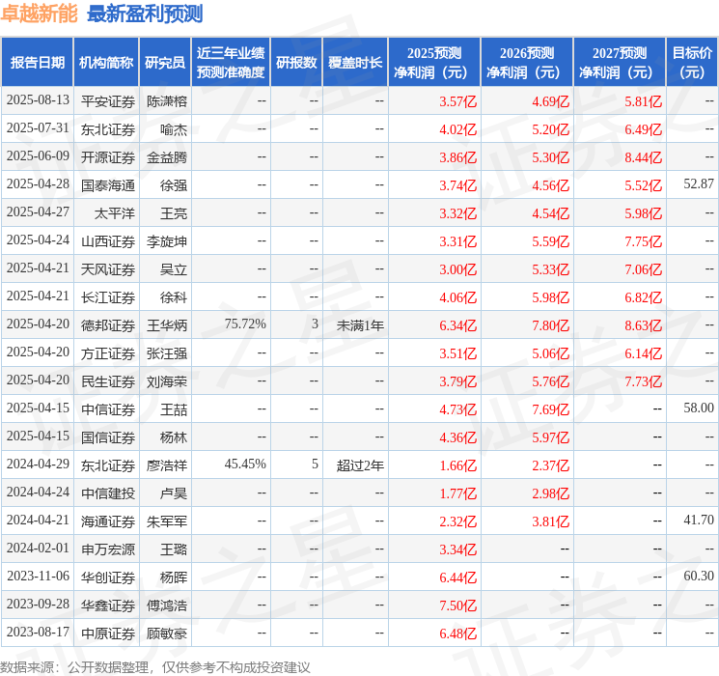Click 7.73亿 2027 forecast value

[x=643, y=381]
